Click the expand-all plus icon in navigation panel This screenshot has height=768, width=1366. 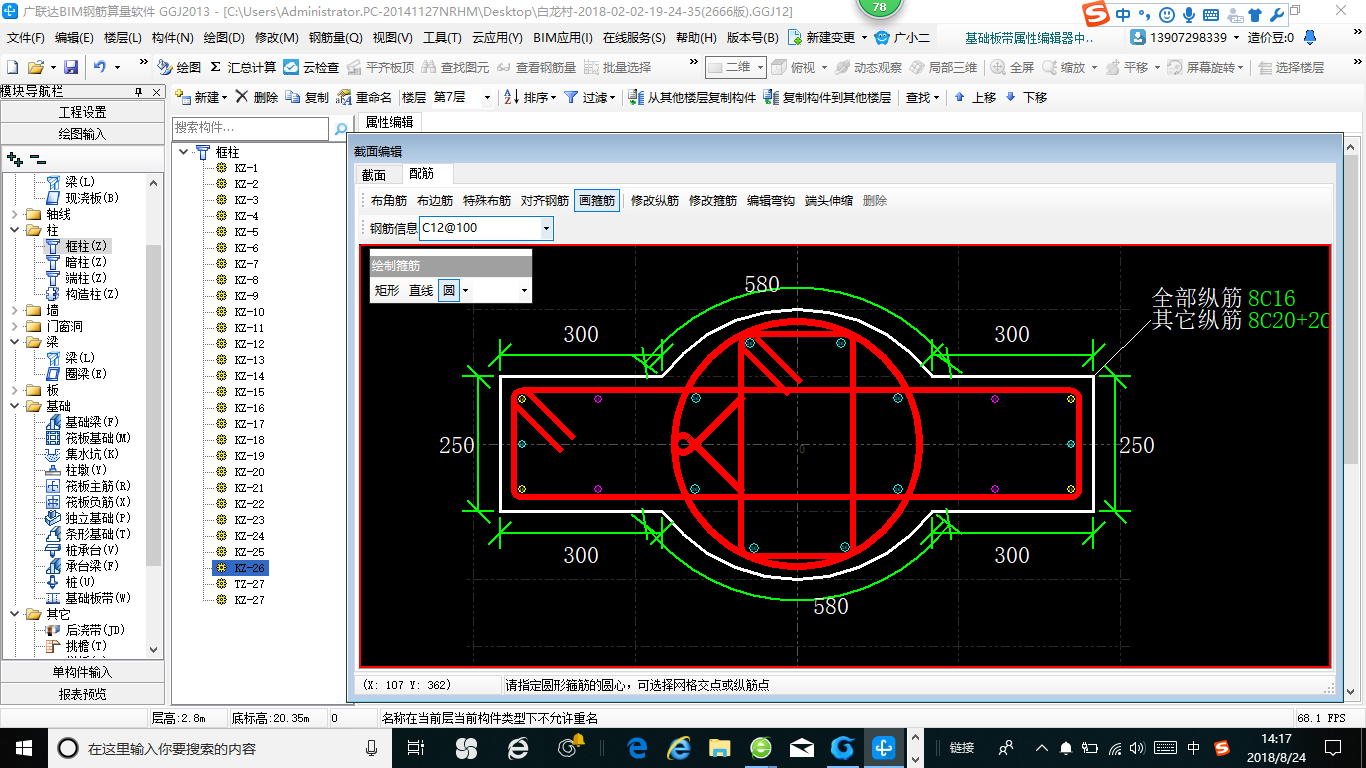tap(15, 159)
